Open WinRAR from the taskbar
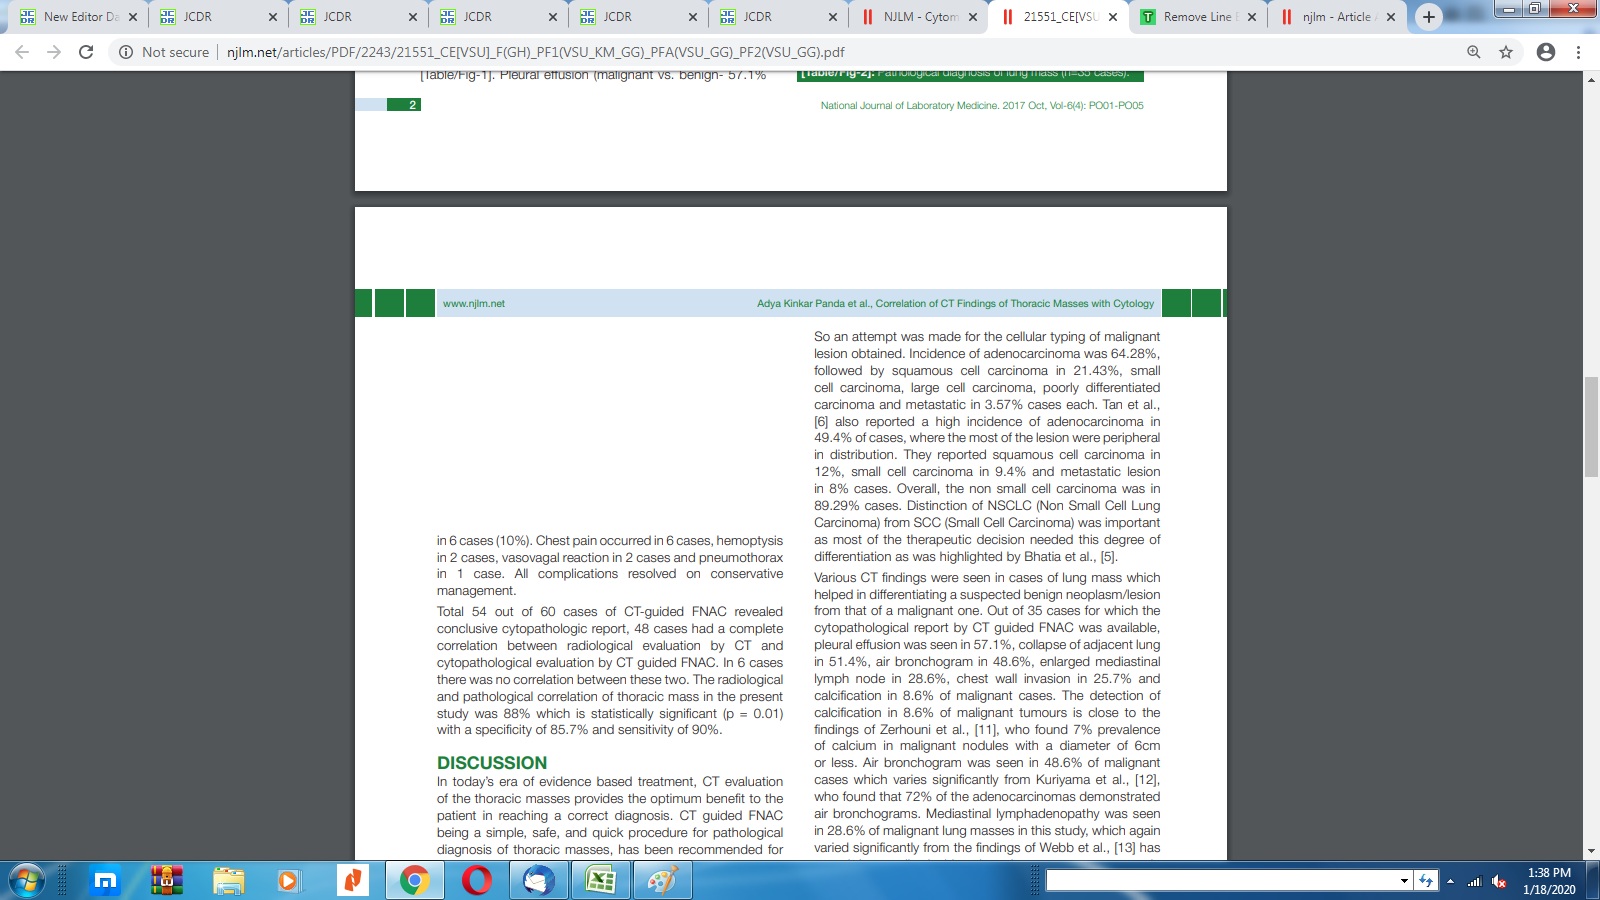Image resolution: width=1600 pixels, height=900 pixels. pyautogui.click(x=167, y=881)
